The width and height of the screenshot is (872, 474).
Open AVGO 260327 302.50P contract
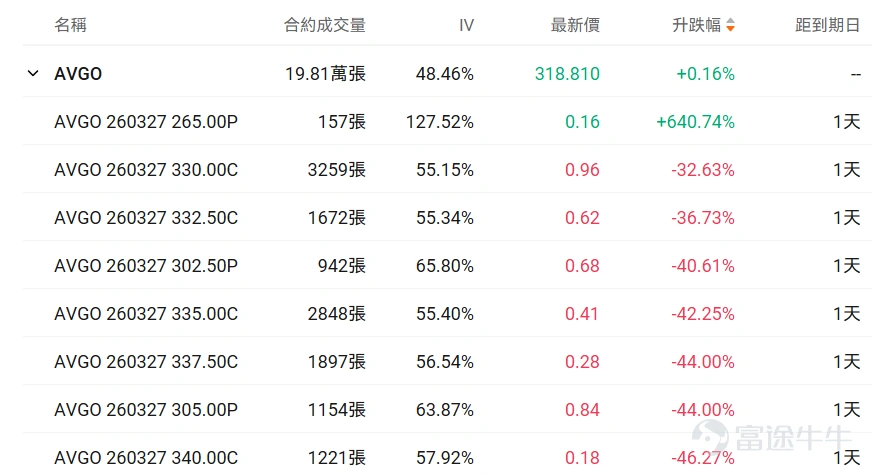tap(146, 265)
